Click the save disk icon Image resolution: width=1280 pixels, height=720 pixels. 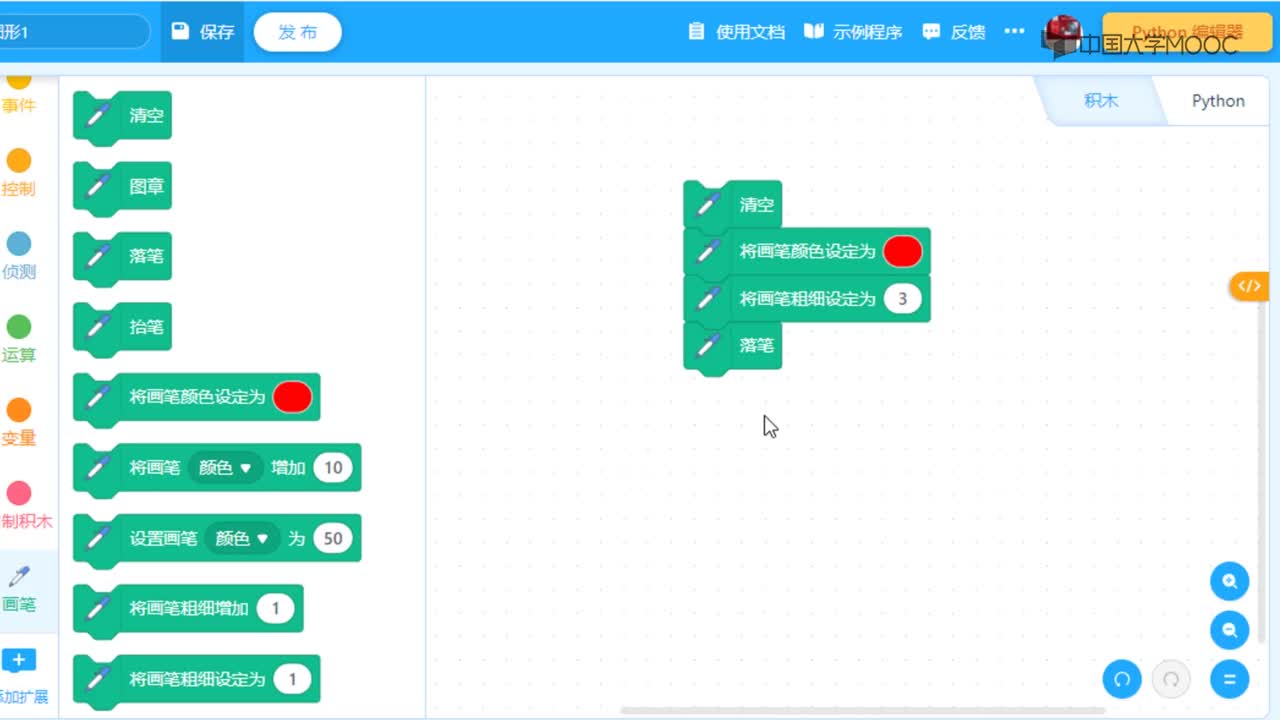click(180, 32)
